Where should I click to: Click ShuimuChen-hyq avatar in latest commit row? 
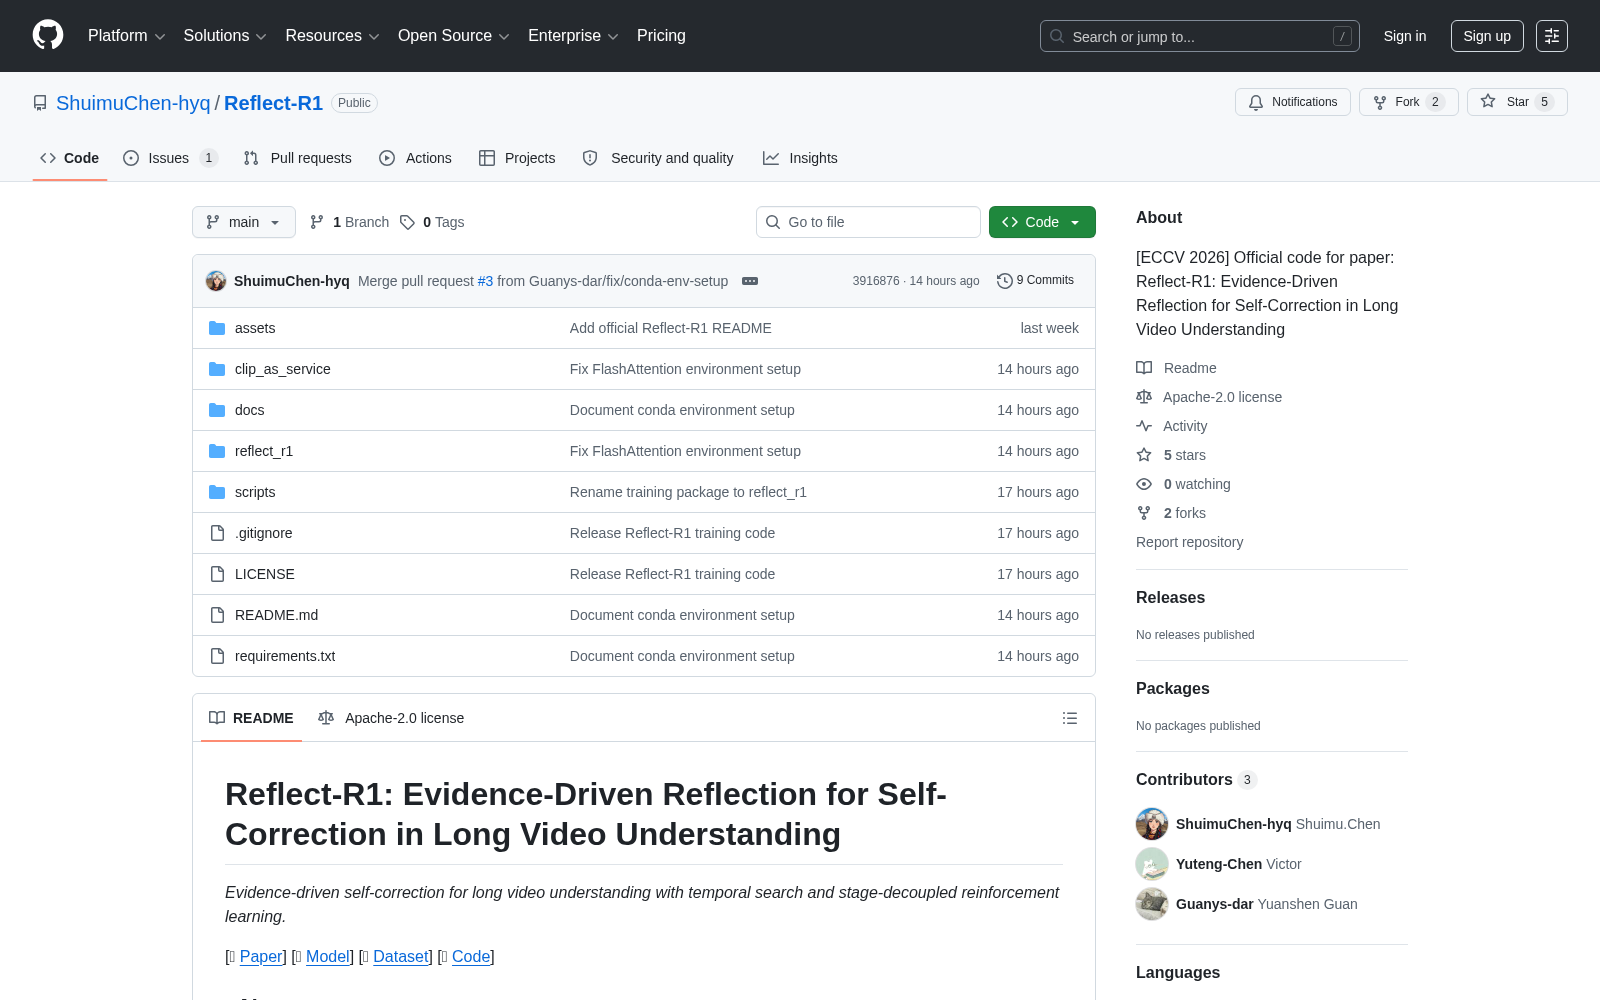216,281
